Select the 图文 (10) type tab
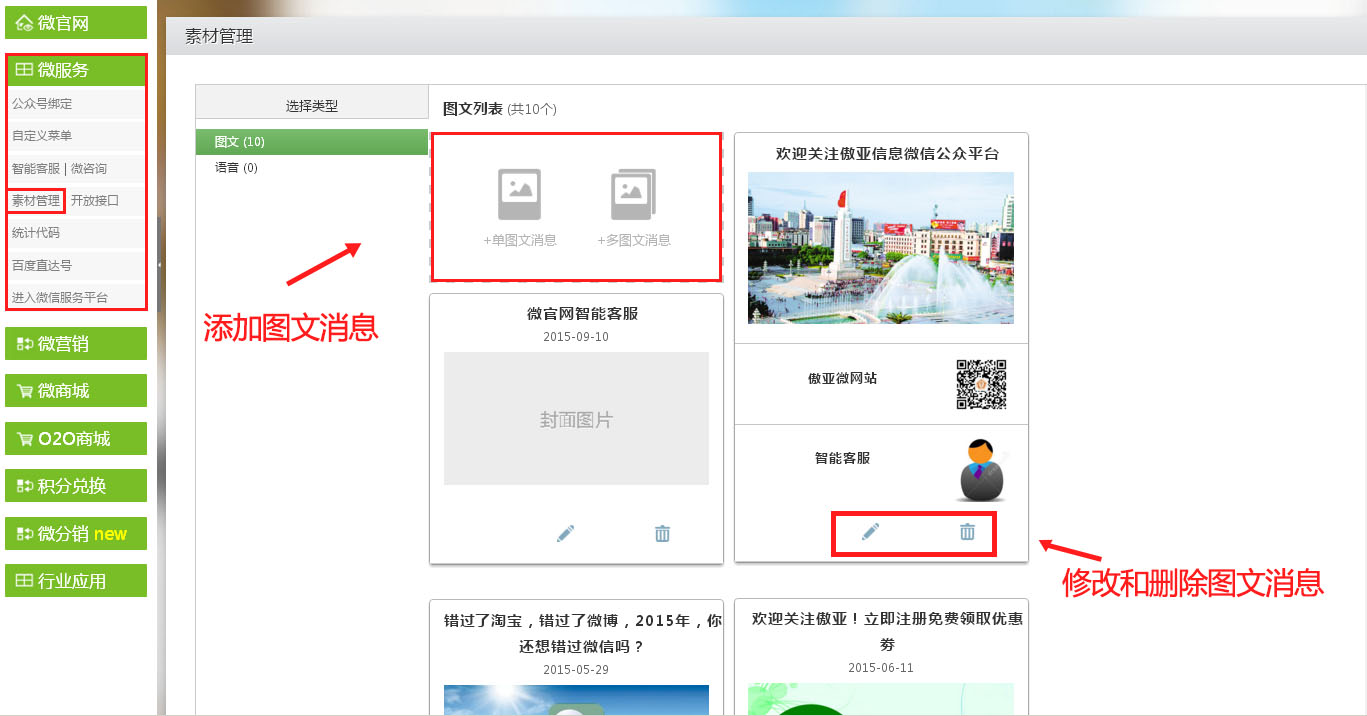1367x716 pixels. [x=240, y=142]
